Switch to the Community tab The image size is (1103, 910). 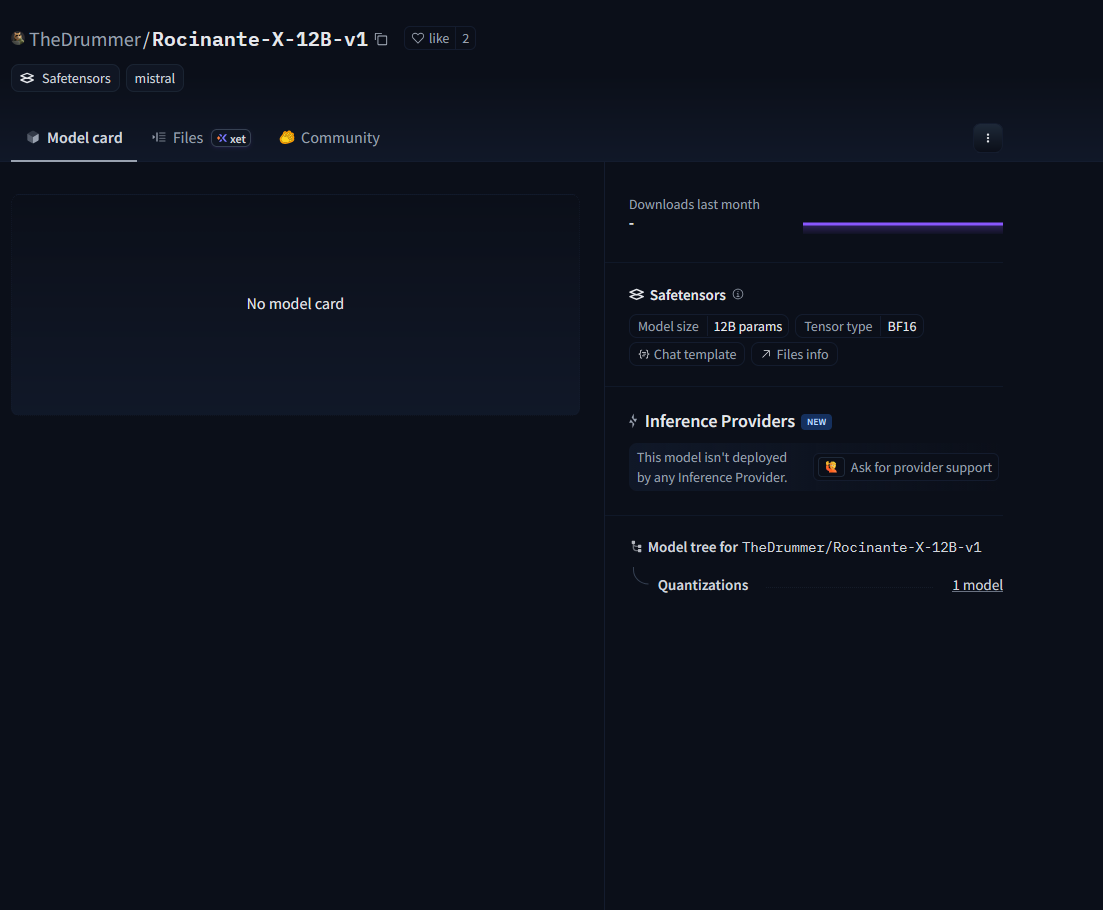click(330, 138)
